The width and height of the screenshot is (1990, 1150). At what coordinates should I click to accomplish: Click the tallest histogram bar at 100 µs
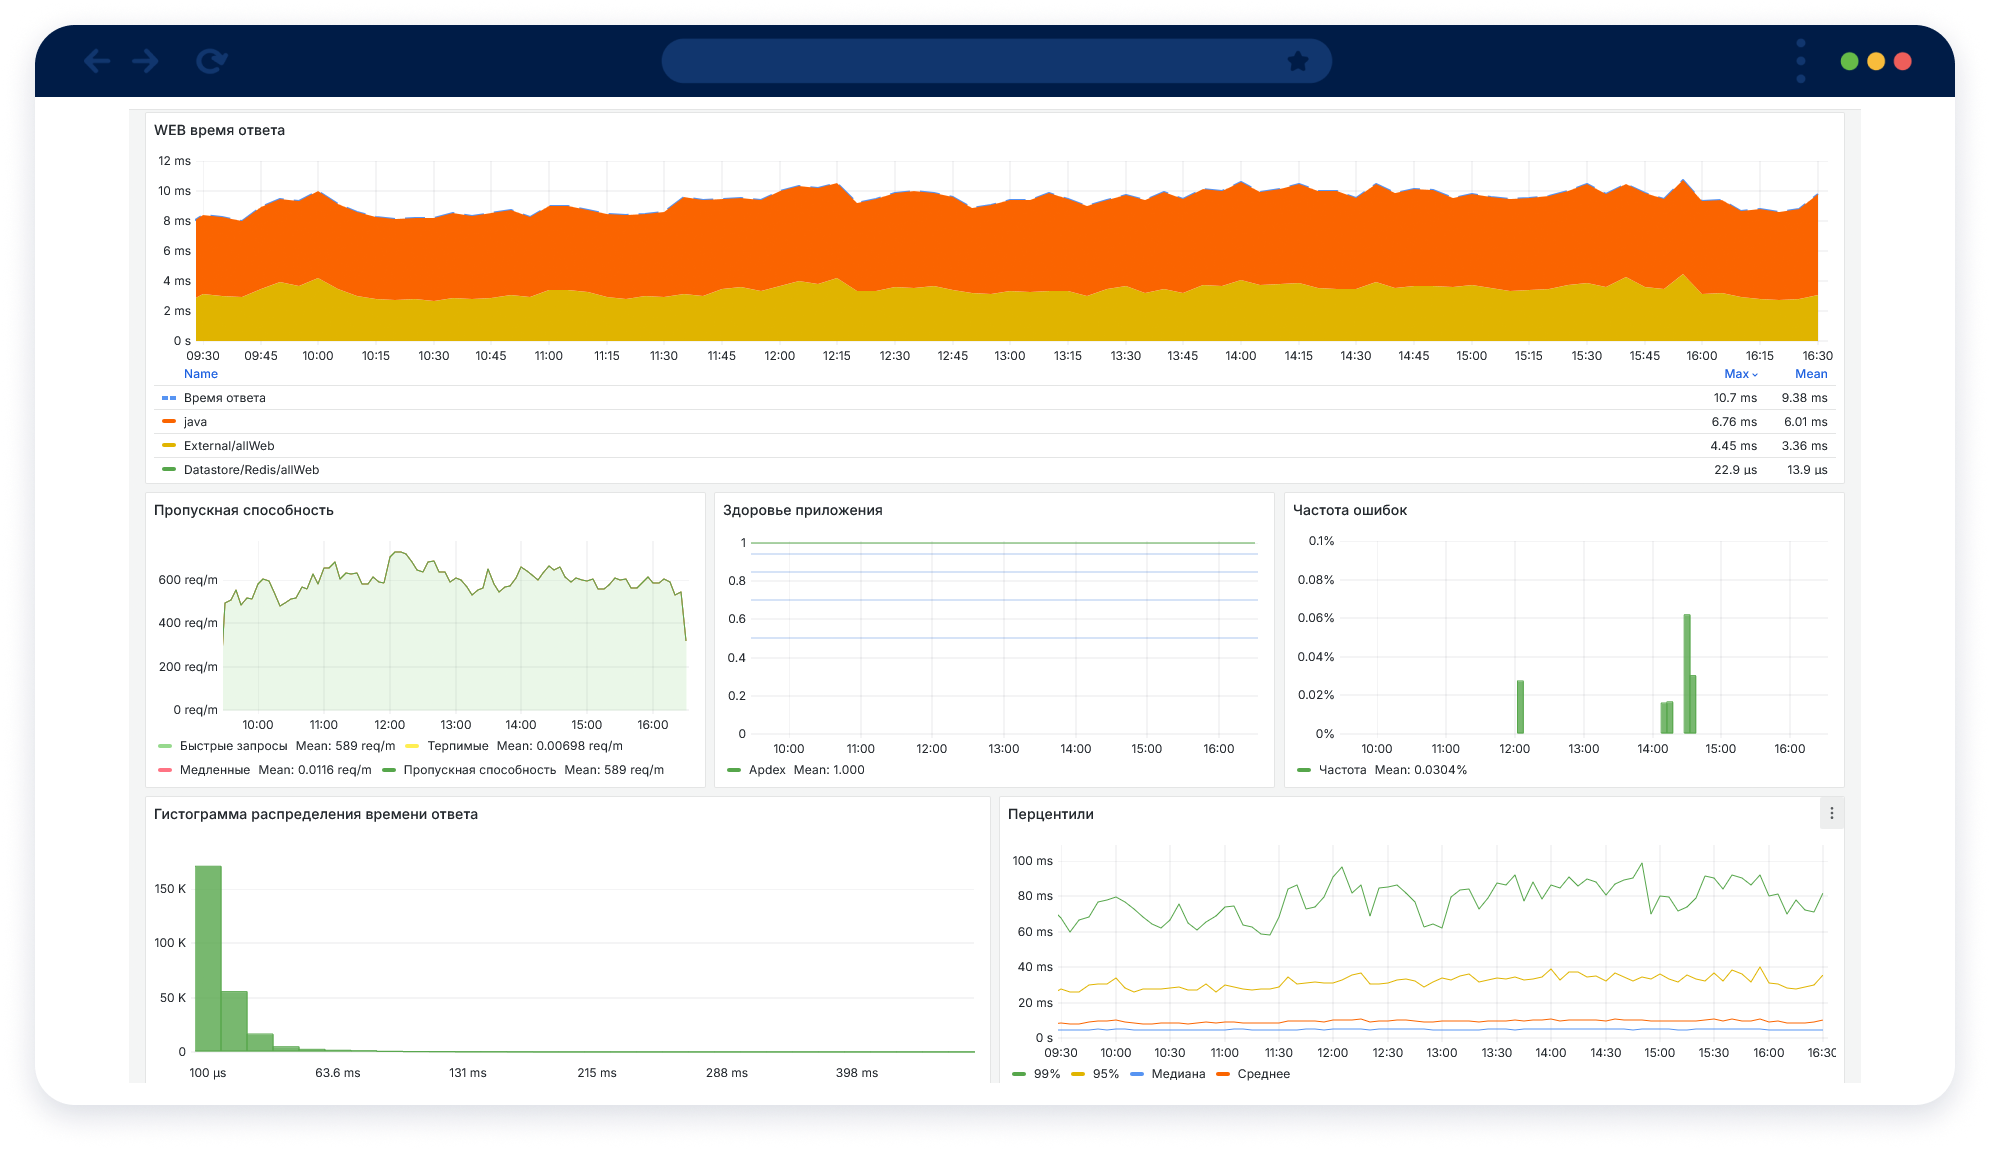[208, 958]
